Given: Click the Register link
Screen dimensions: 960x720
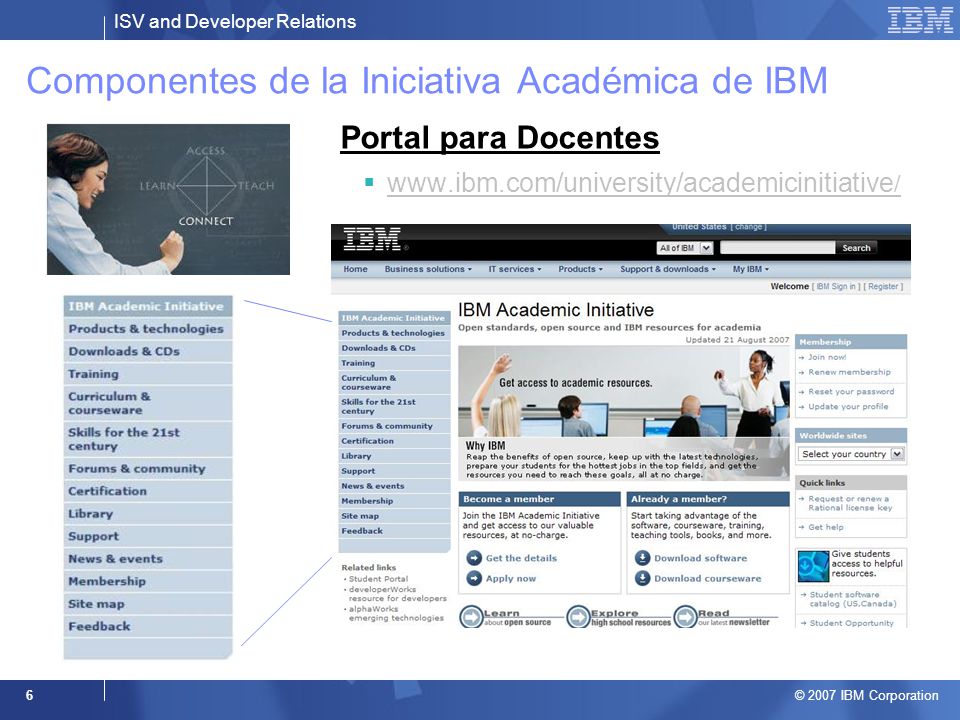Looking at the screenshot, I should coord(883,287).
